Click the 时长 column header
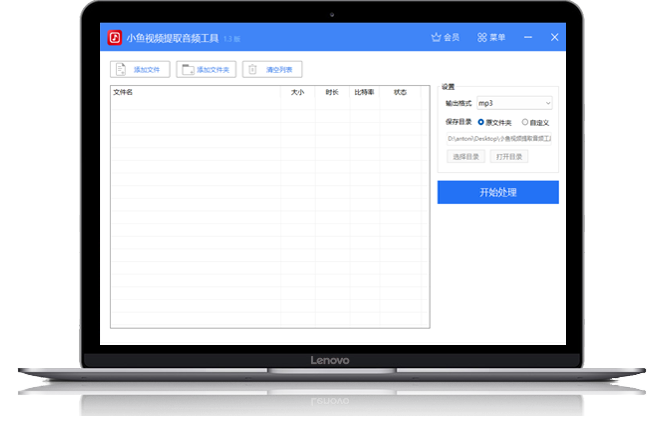 pos(332,92)
